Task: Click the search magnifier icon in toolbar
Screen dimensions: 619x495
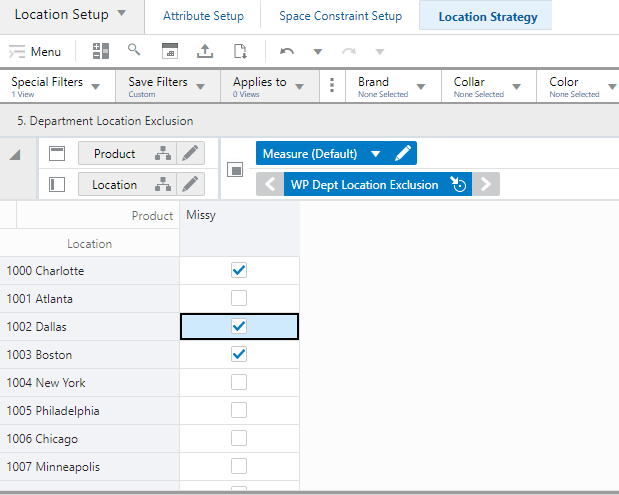Action: pyautogui.click(x=134, y=50)
